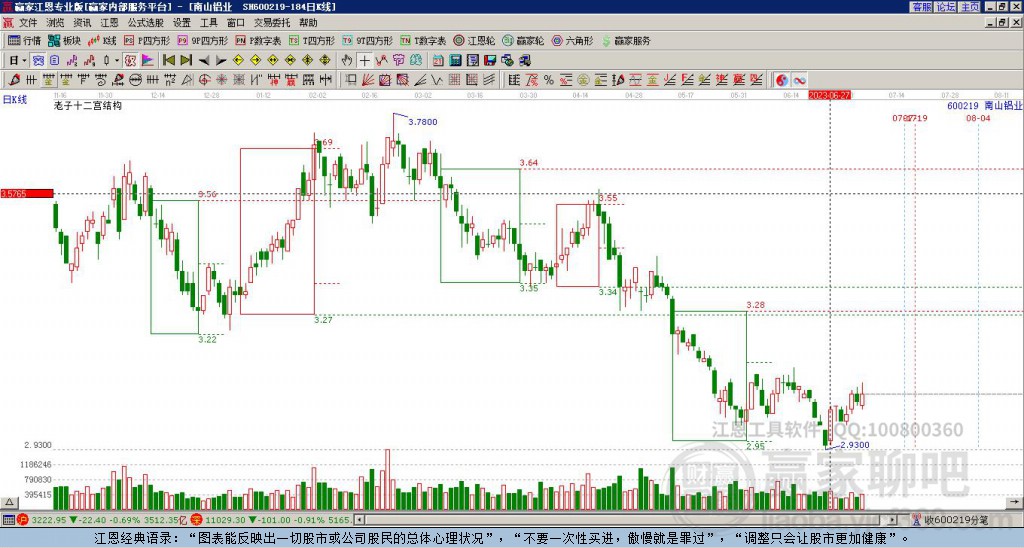Click the horizontal scrollbar left arrow
Image resolution: width=1024 pixels, height=548 pixels.
click(359, 520)
